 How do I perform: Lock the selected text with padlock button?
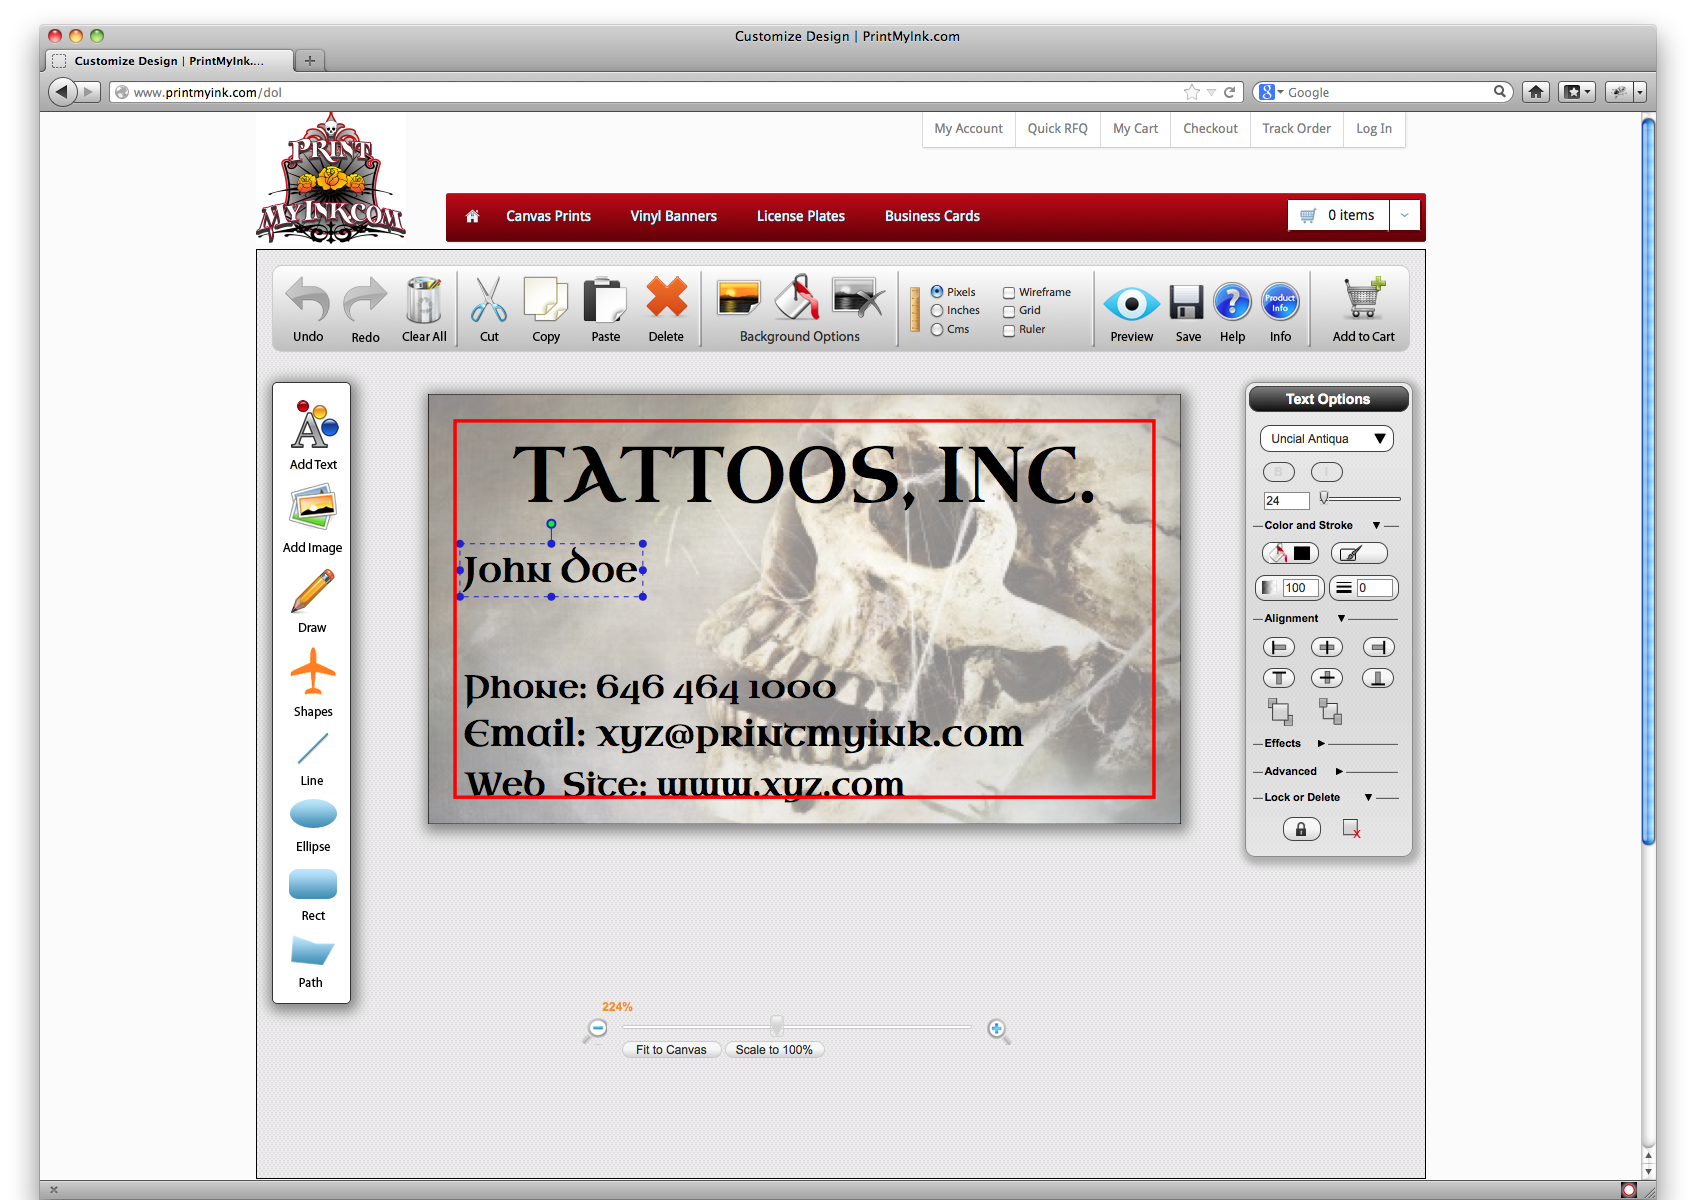click(x=1301, y=829)
